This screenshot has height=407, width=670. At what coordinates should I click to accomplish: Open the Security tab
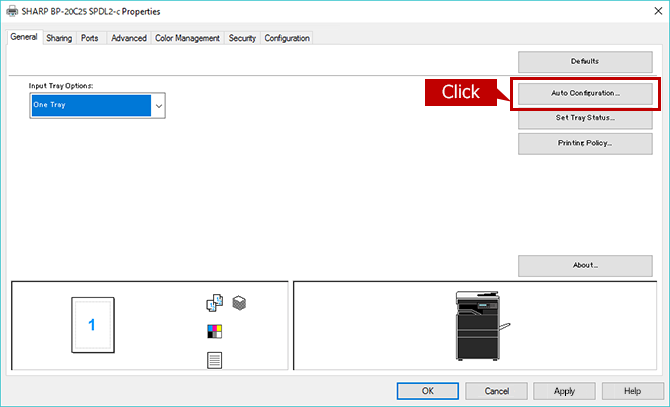tap(242, 38)
